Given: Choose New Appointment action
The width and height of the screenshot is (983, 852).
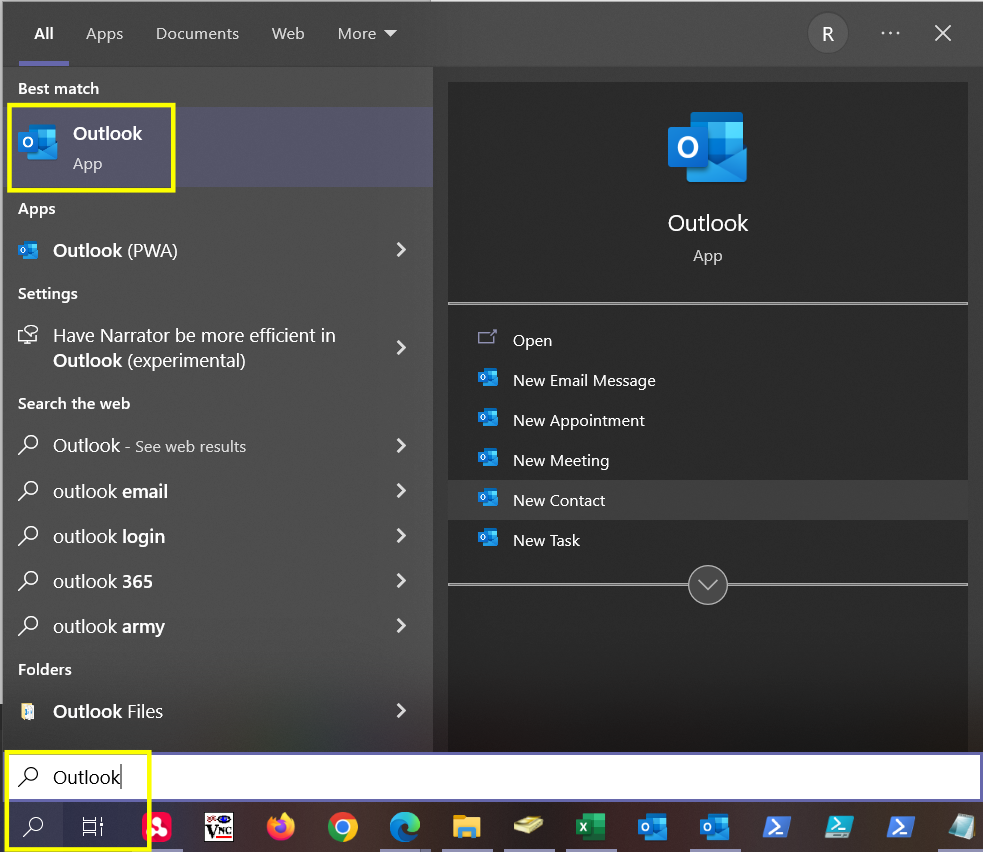Looking at the screenshot, I should pos(708,420).
